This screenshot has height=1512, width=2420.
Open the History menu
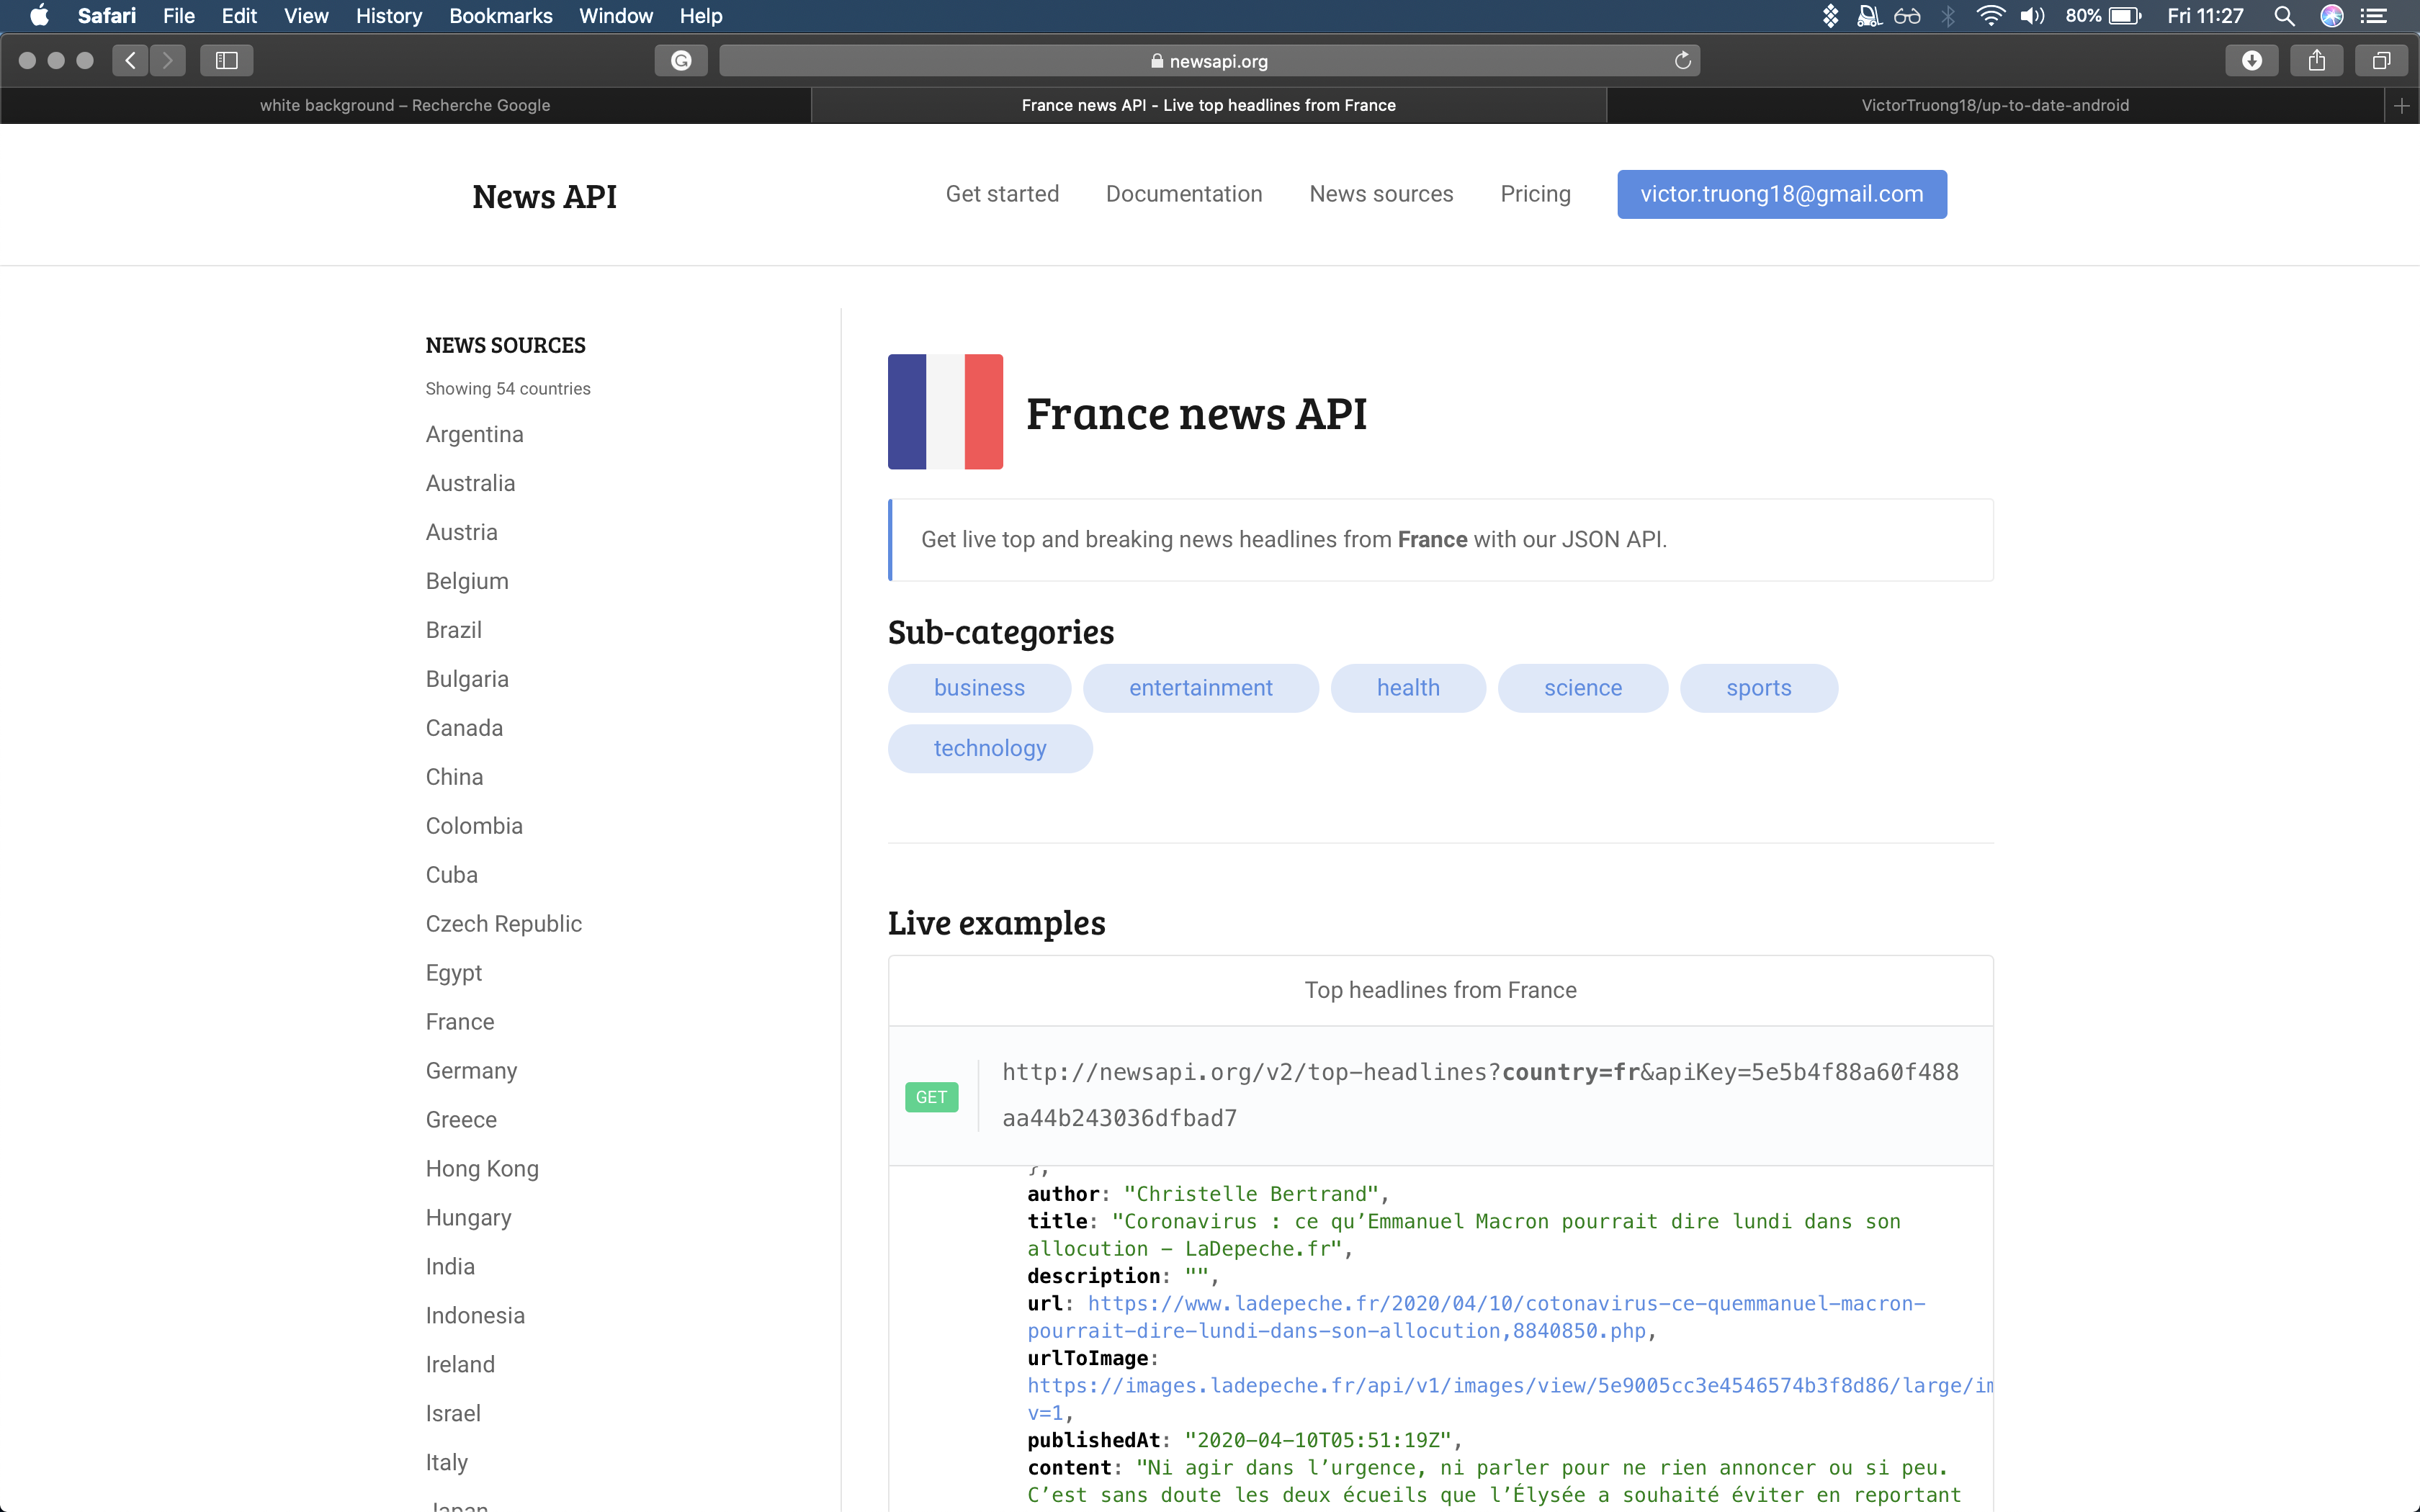click(388, 16)
